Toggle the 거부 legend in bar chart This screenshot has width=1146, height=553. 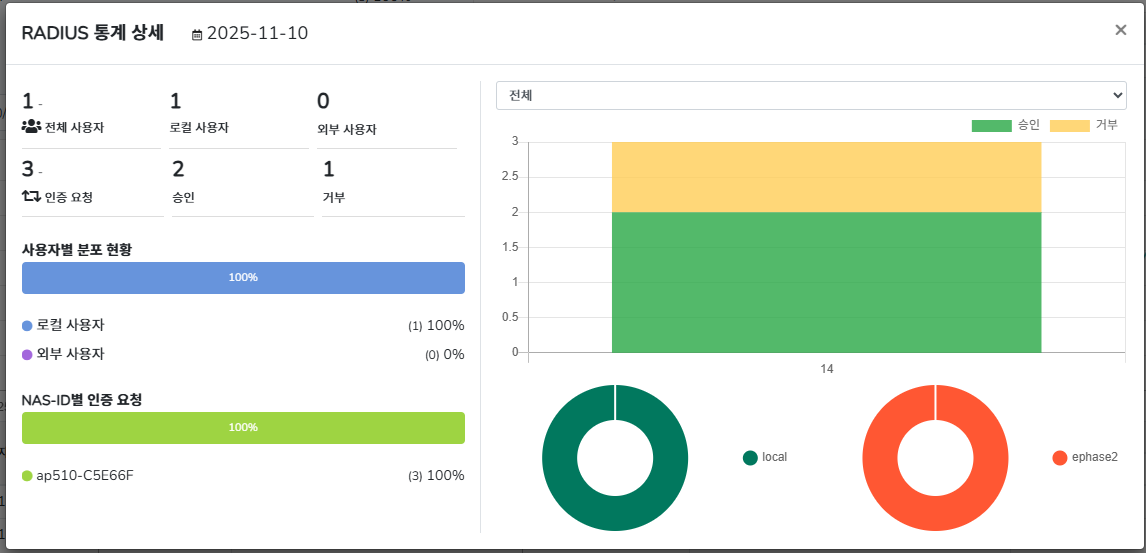tap(1084, 125)
